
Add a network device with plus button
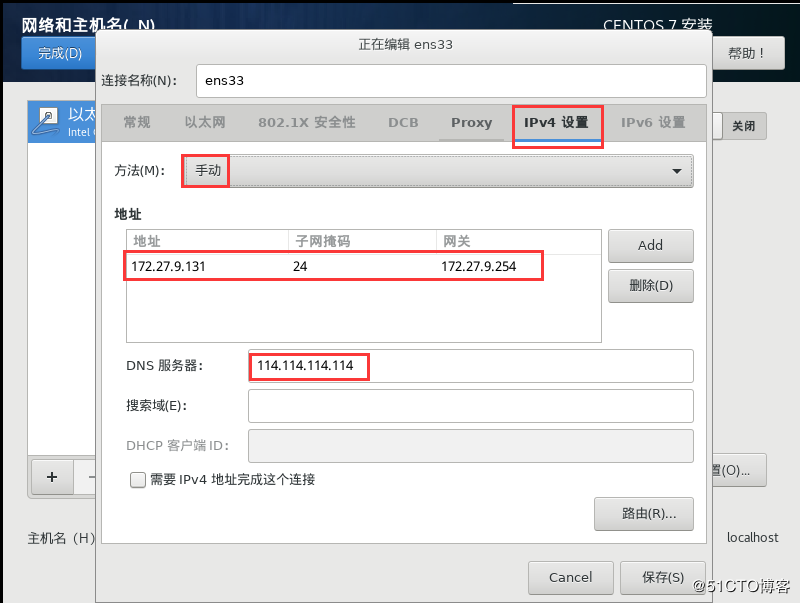coord(52,478)
